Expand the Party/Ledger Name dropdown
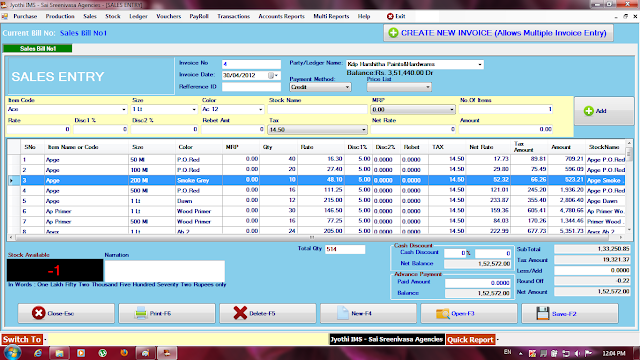 [x=480, y=64]
